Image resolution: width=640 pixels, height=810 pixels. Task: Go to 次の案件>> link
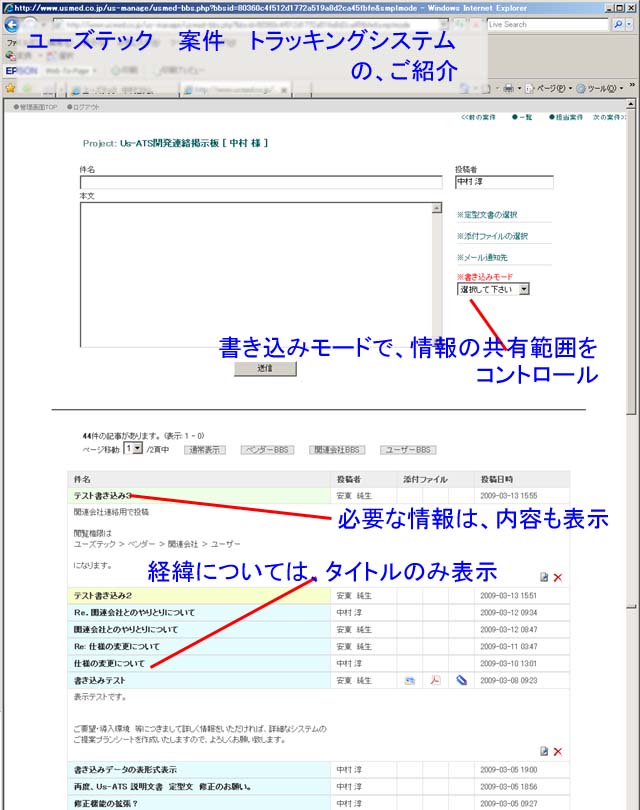609,117
